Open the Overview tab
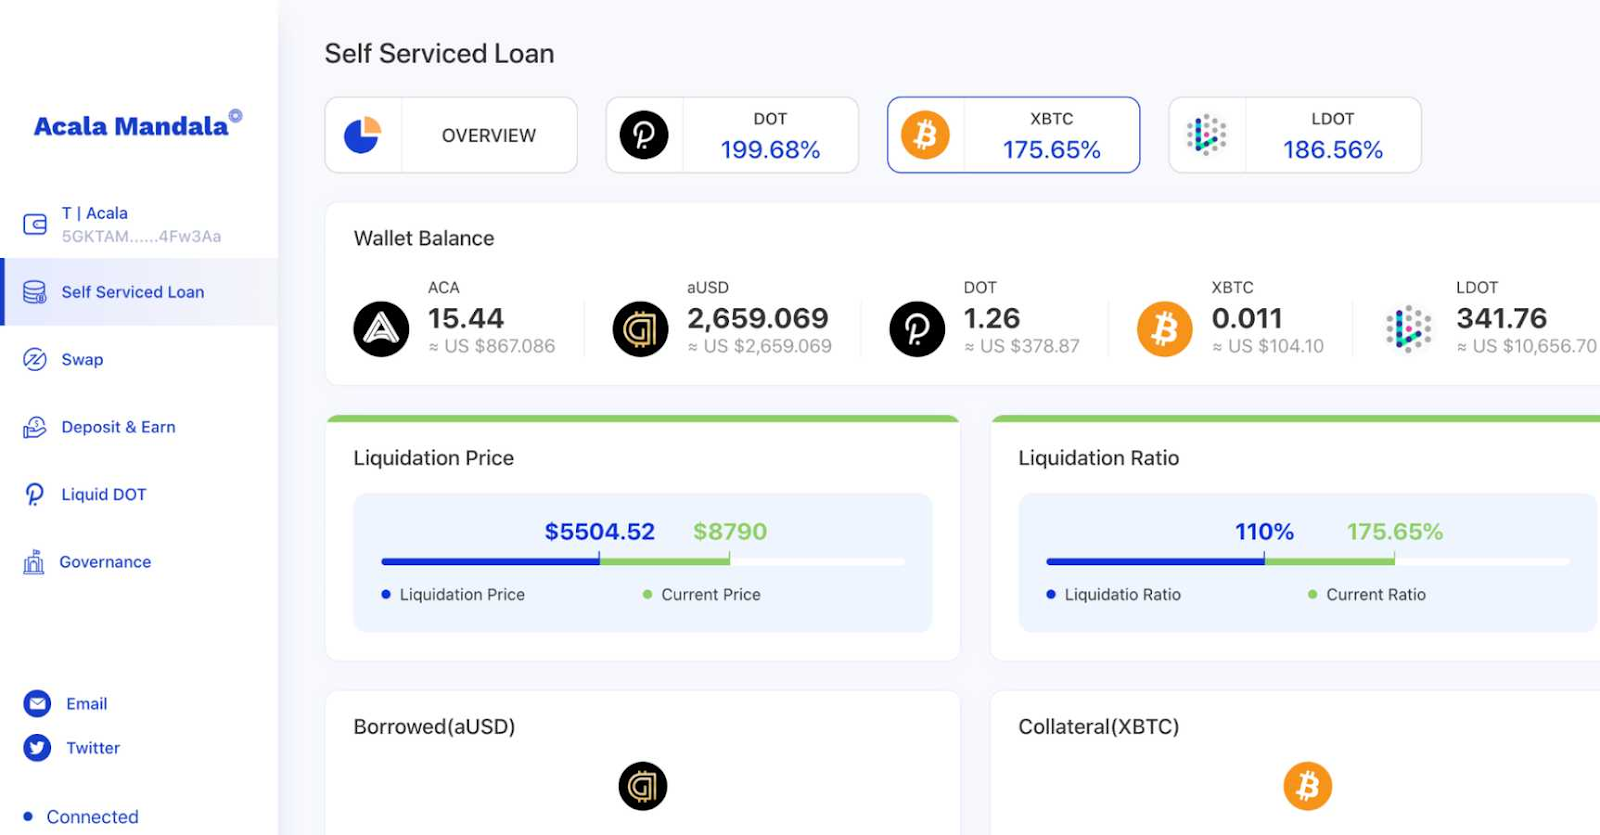Image resolution: width=1600 pixels, height=835 pixels. [451, 135]
